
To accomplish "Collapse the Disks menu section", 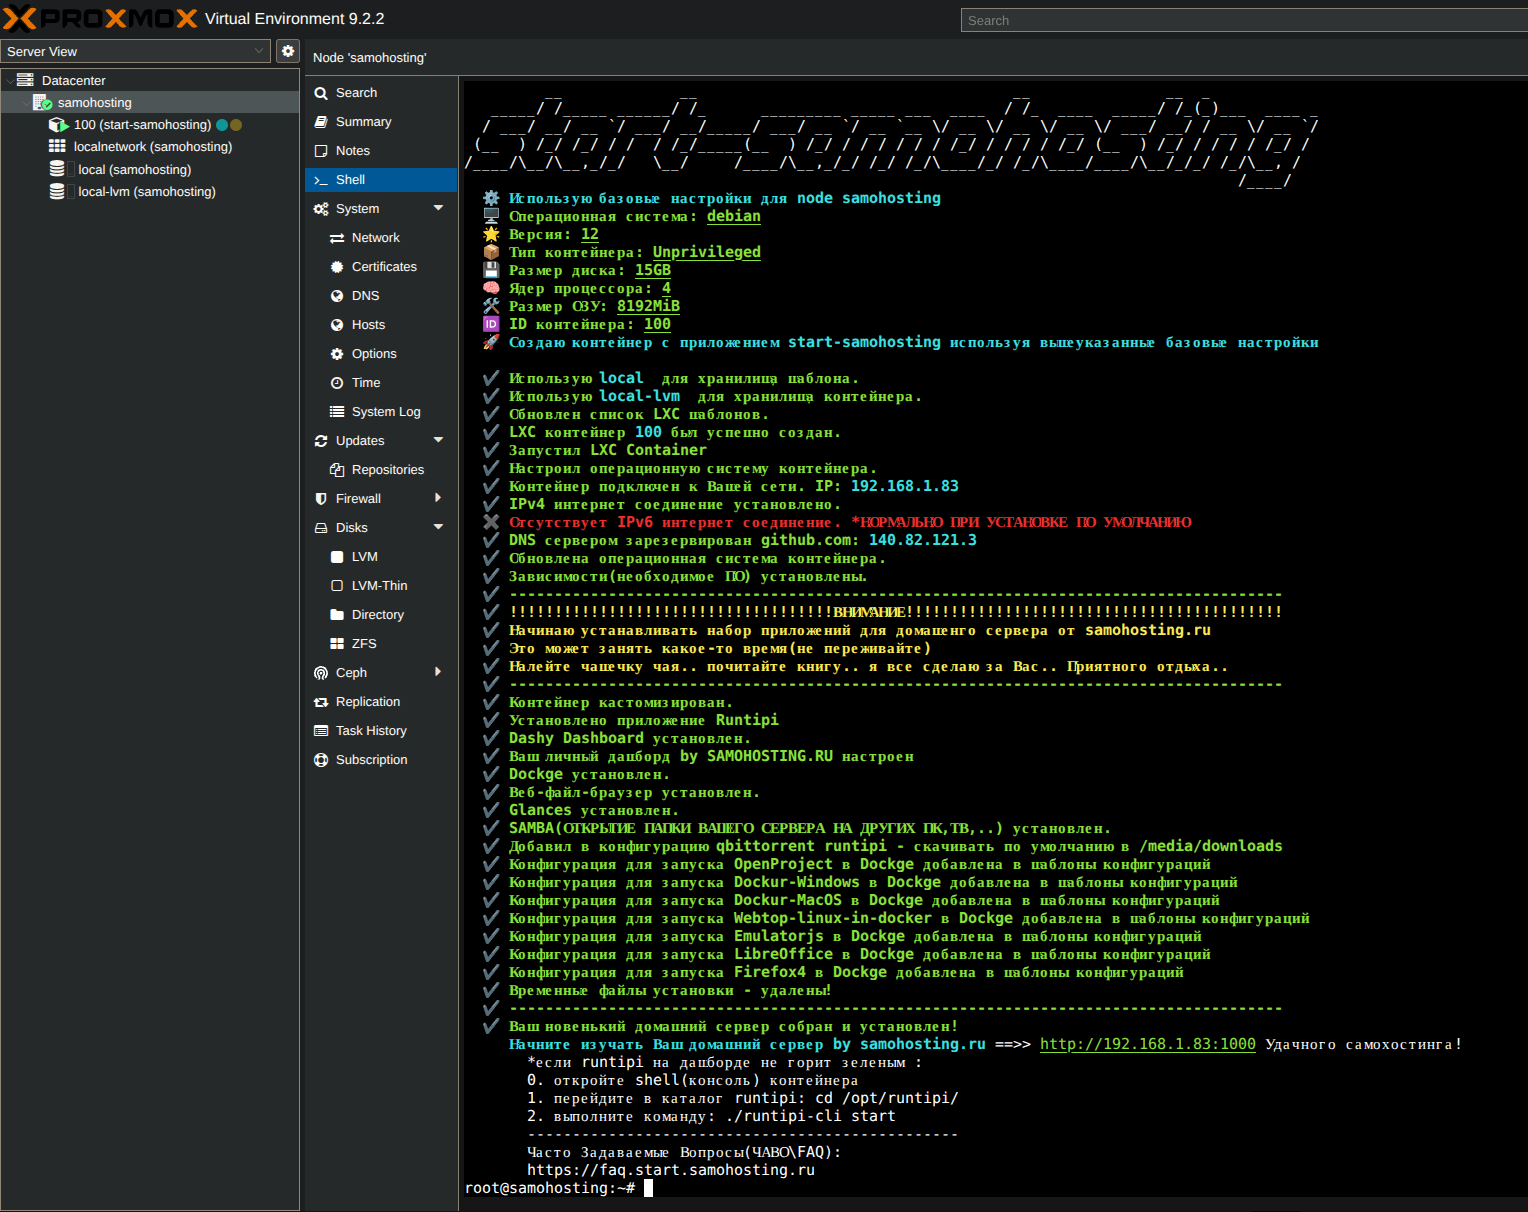I will pyautogui.click(x=438, y=527).
